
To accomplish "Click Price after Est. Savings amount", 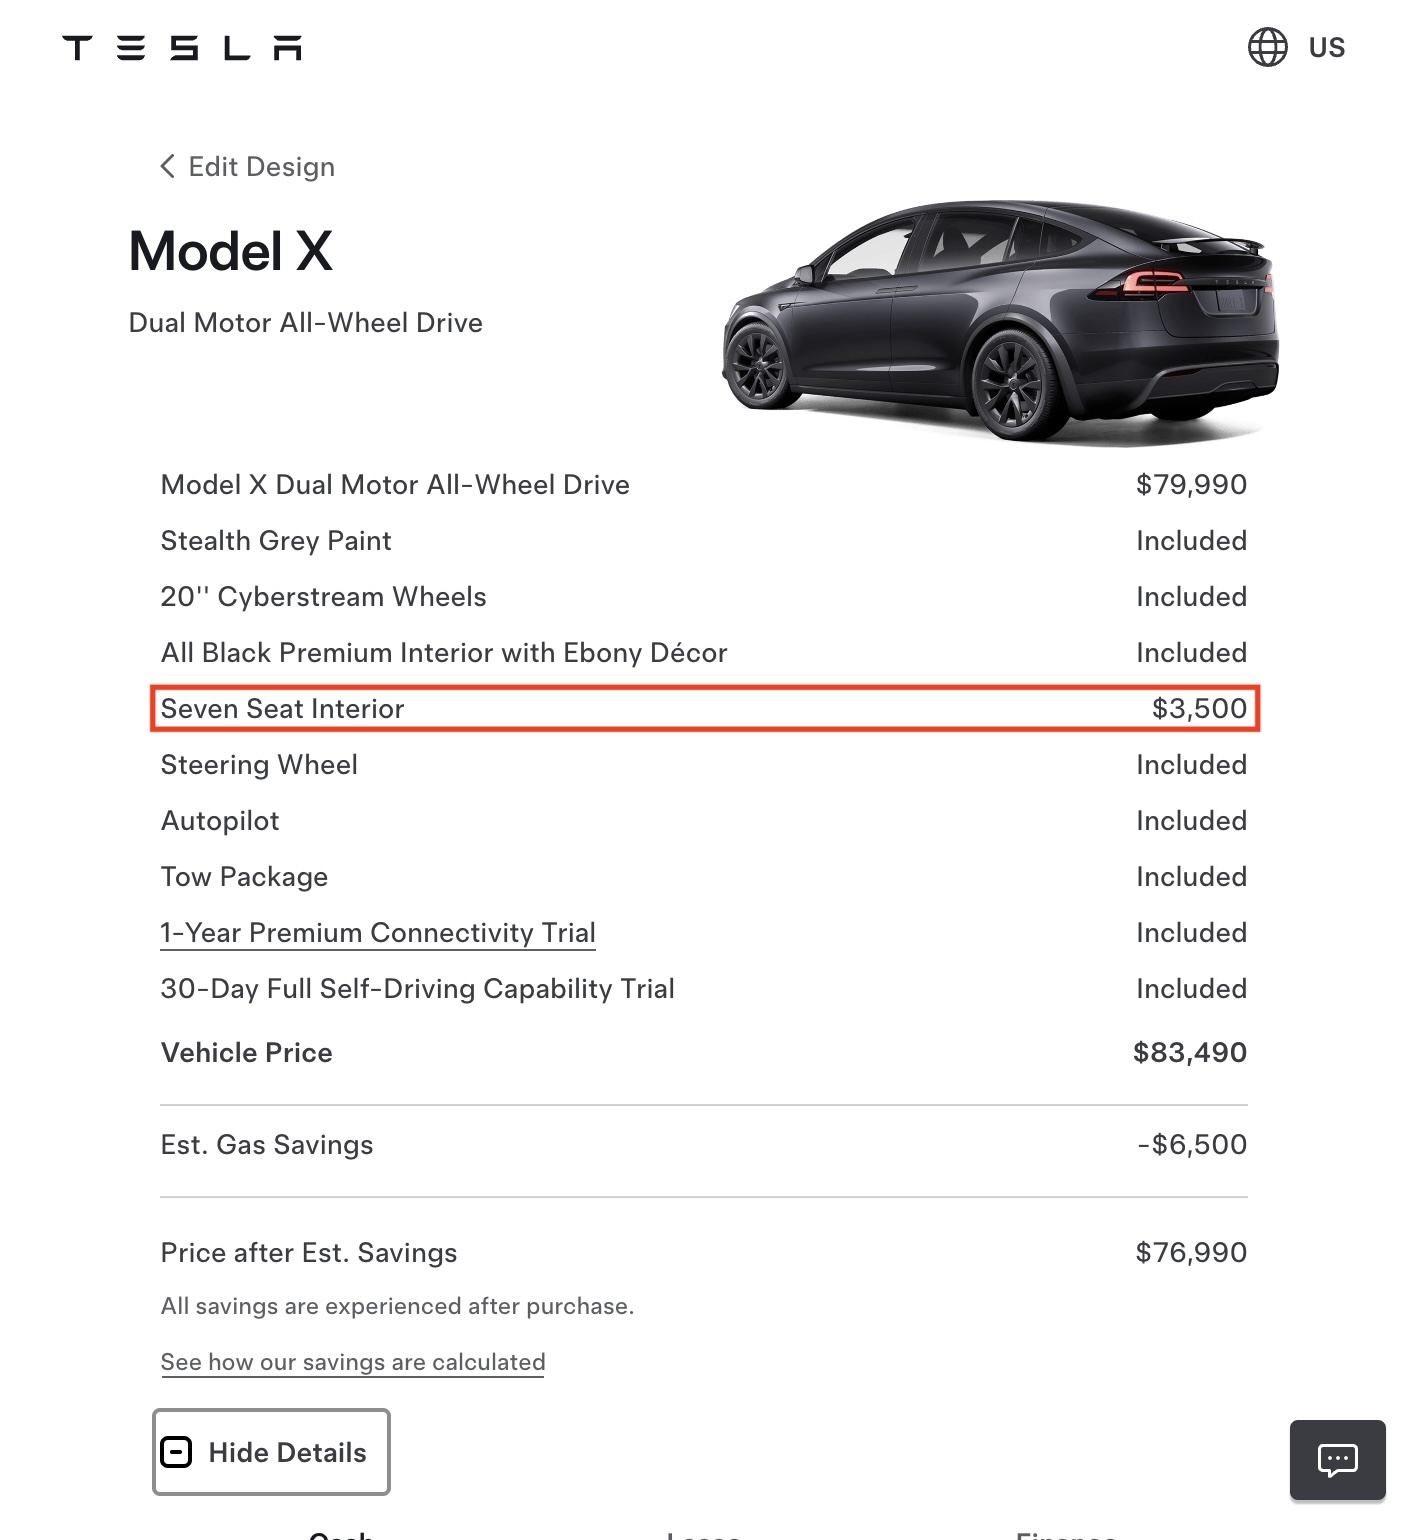I will click(x=1191, y=1252).
